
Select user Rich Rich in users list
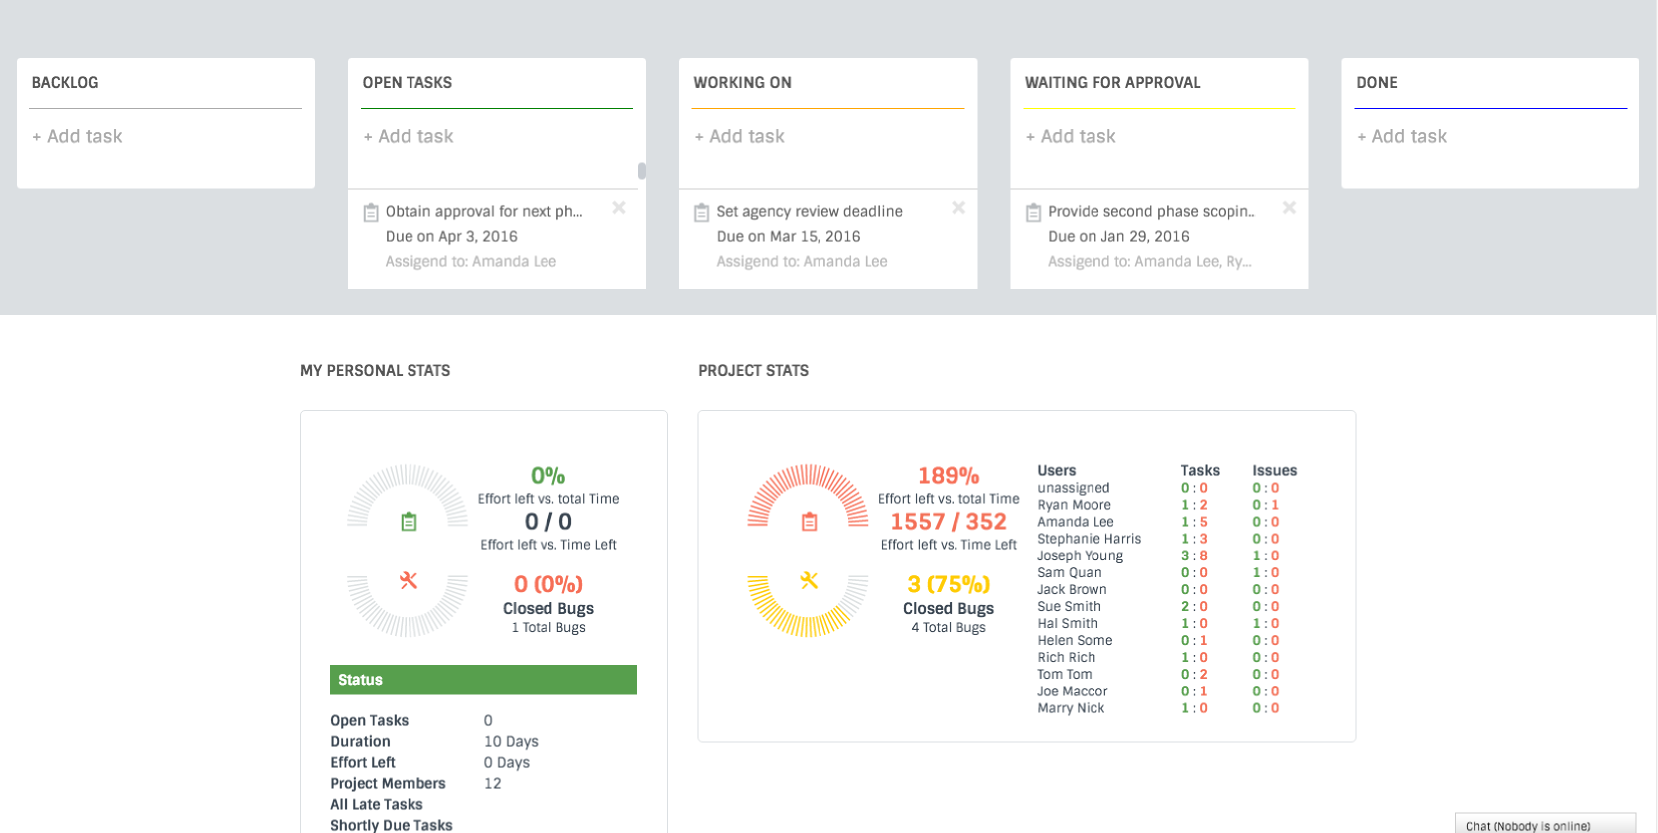point(1066,658)
